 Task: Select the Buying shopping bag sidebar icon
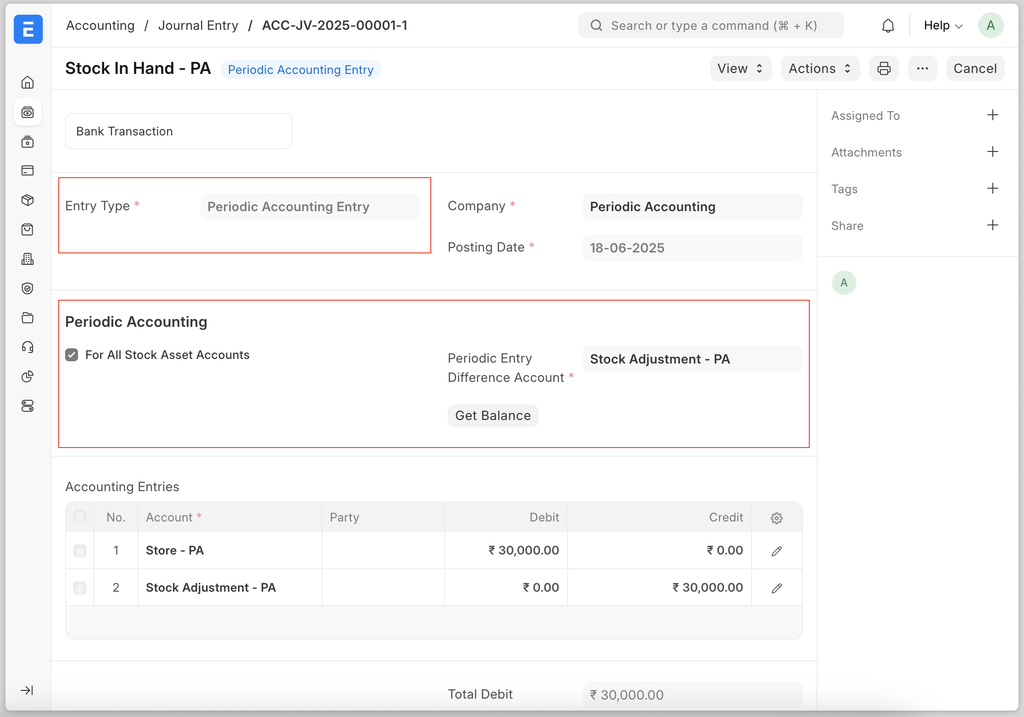27,229
